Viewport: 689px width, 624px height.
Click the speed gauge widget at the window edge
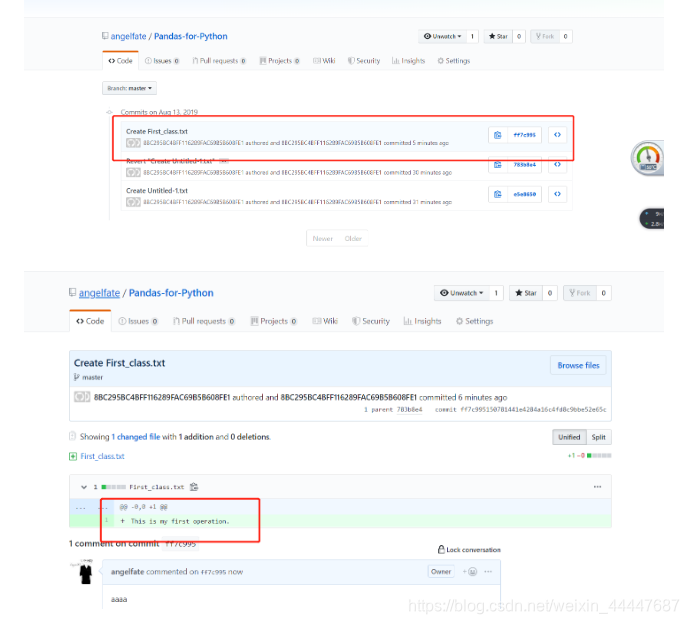647,158
